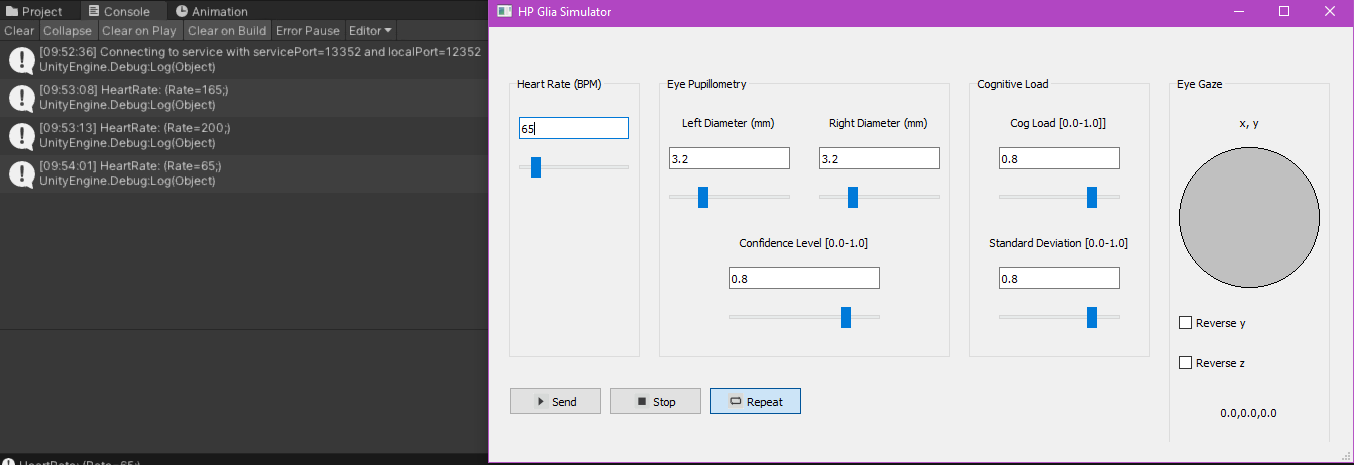Enable the Reverse z checkbox
The height and width of the screenshot is (465, 1354).
coord(1186,363)
